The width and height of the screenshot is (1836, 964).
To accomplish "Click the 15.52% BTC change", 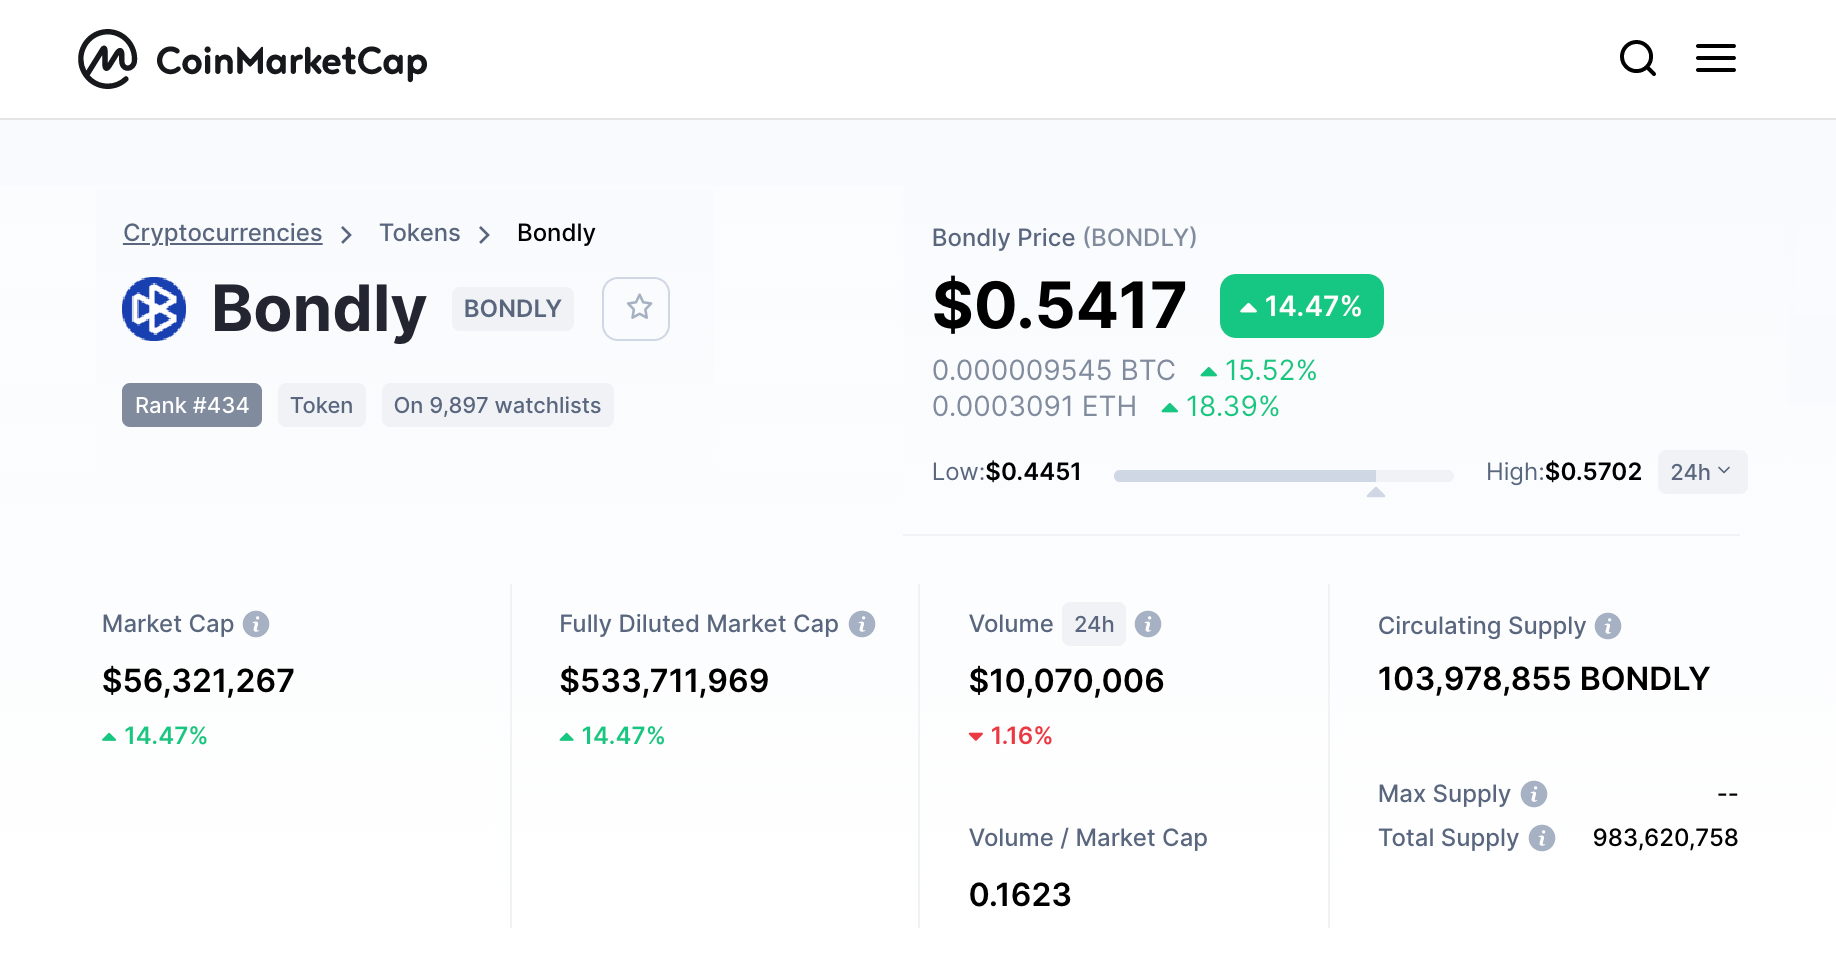I will click(1259, 370).
